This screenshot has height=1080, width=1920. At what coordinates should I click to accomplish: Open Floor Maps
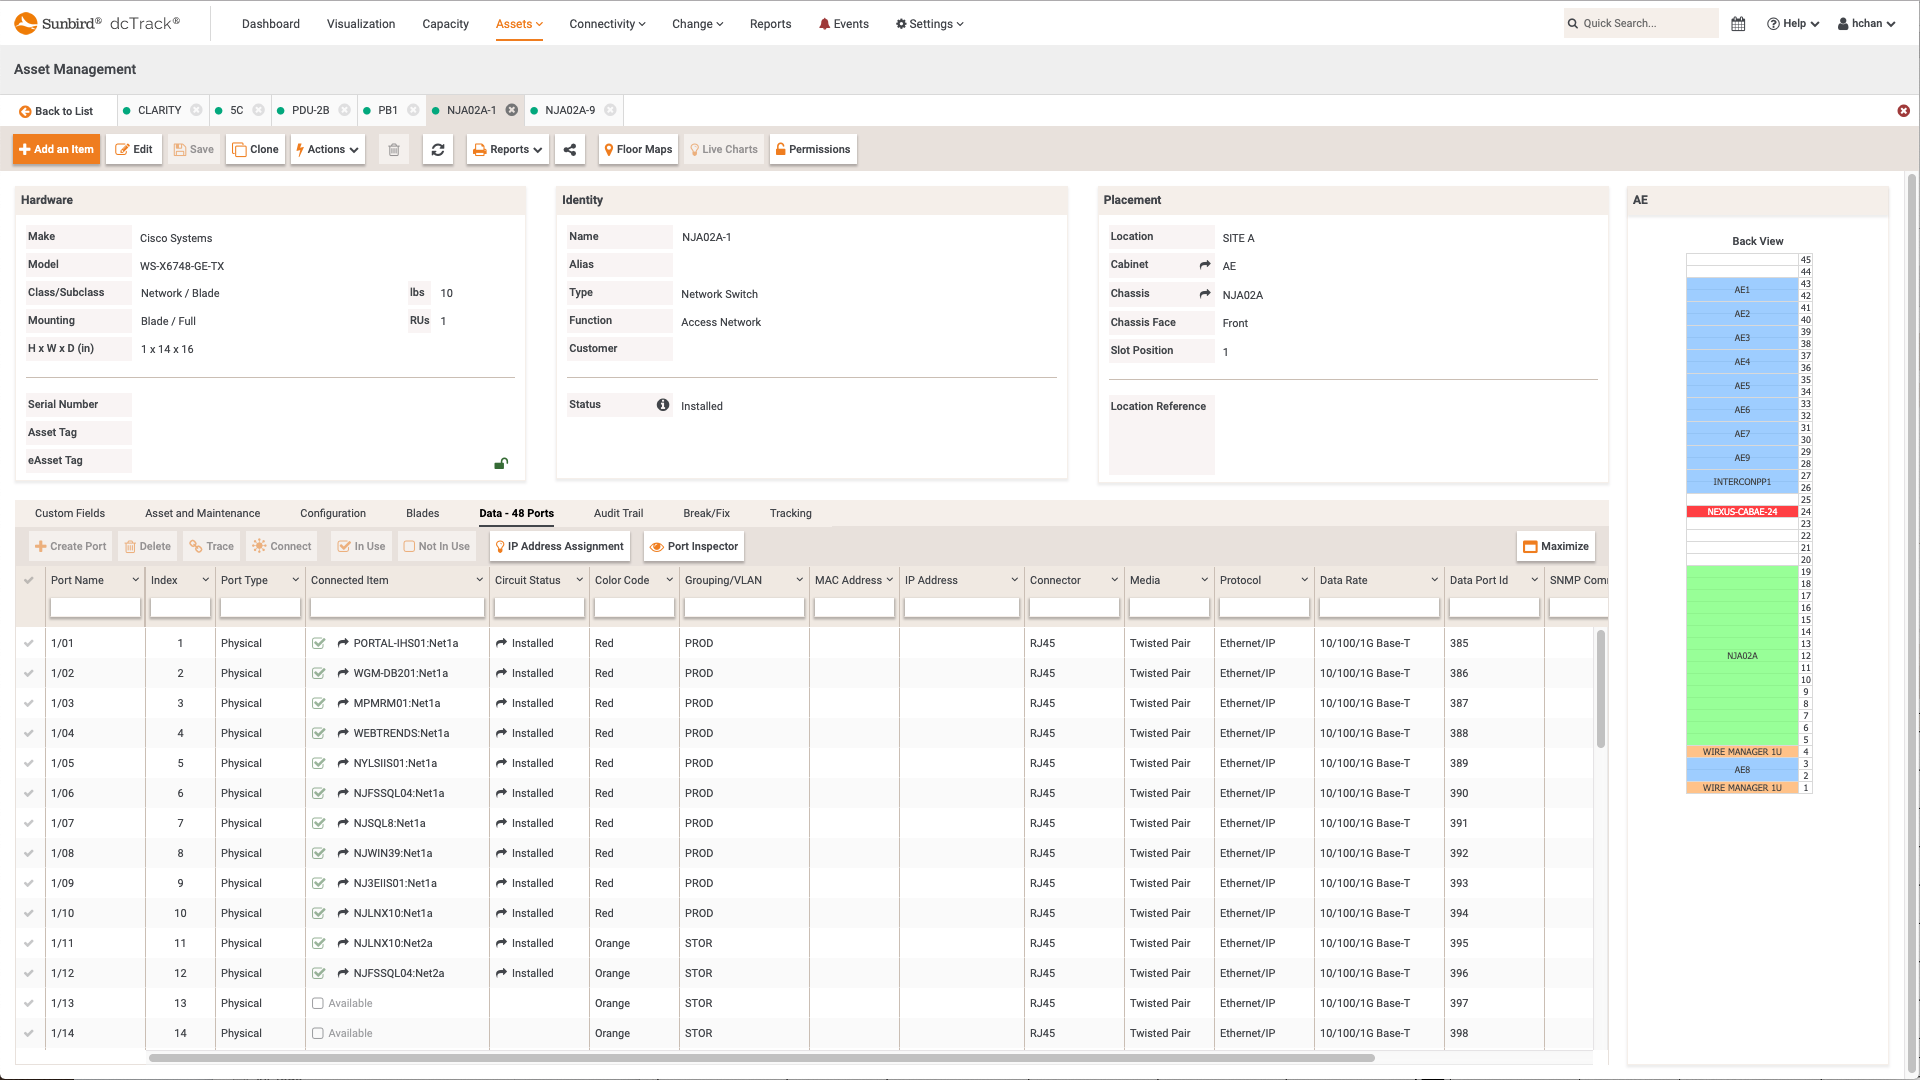point(638,149)
